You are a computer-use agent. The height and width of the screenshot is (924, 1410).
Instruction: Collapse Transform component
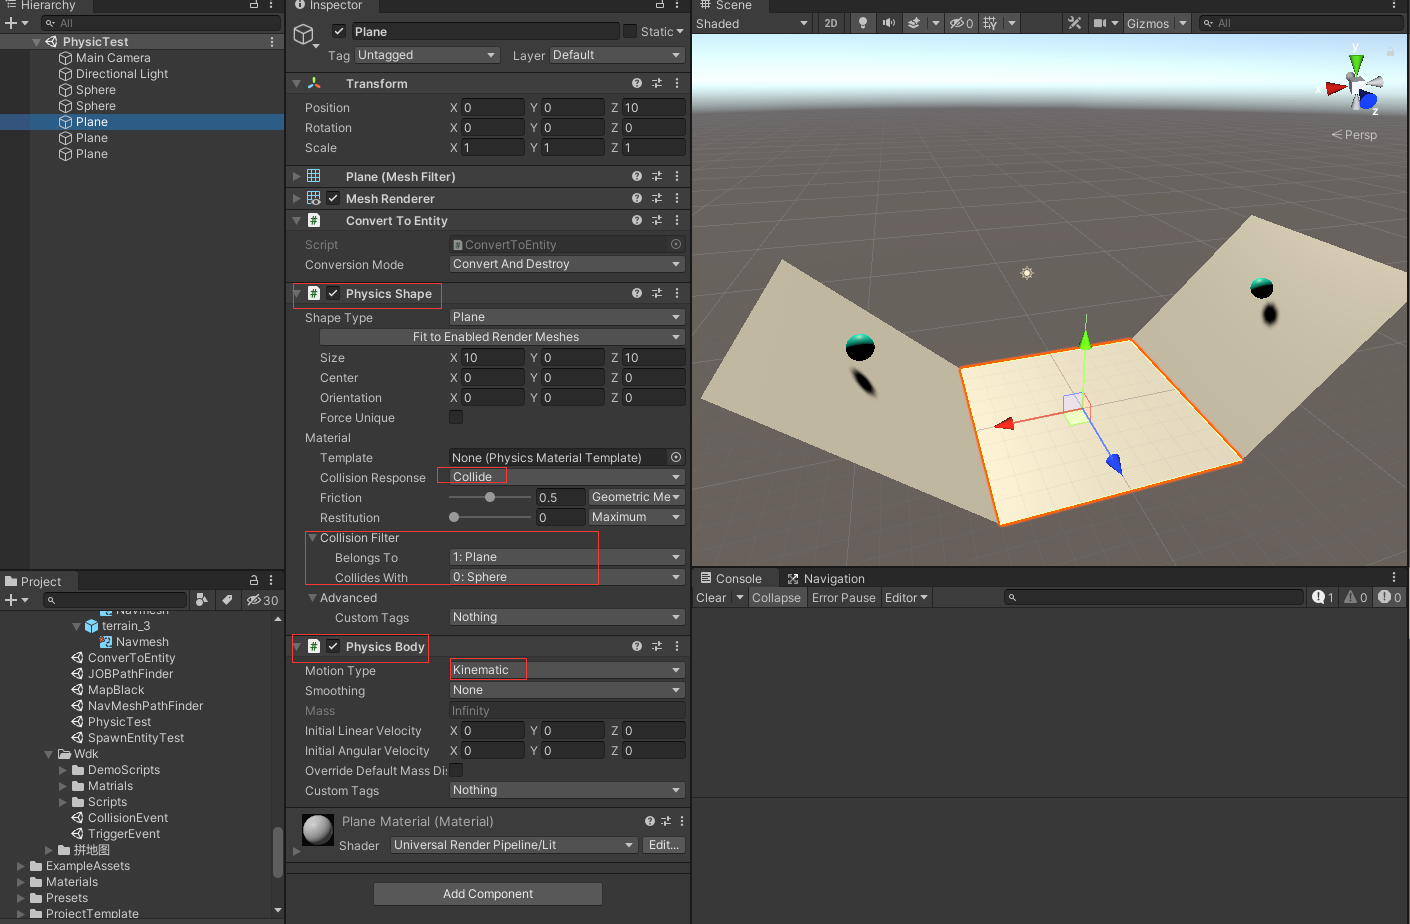[x=297, y=84]
